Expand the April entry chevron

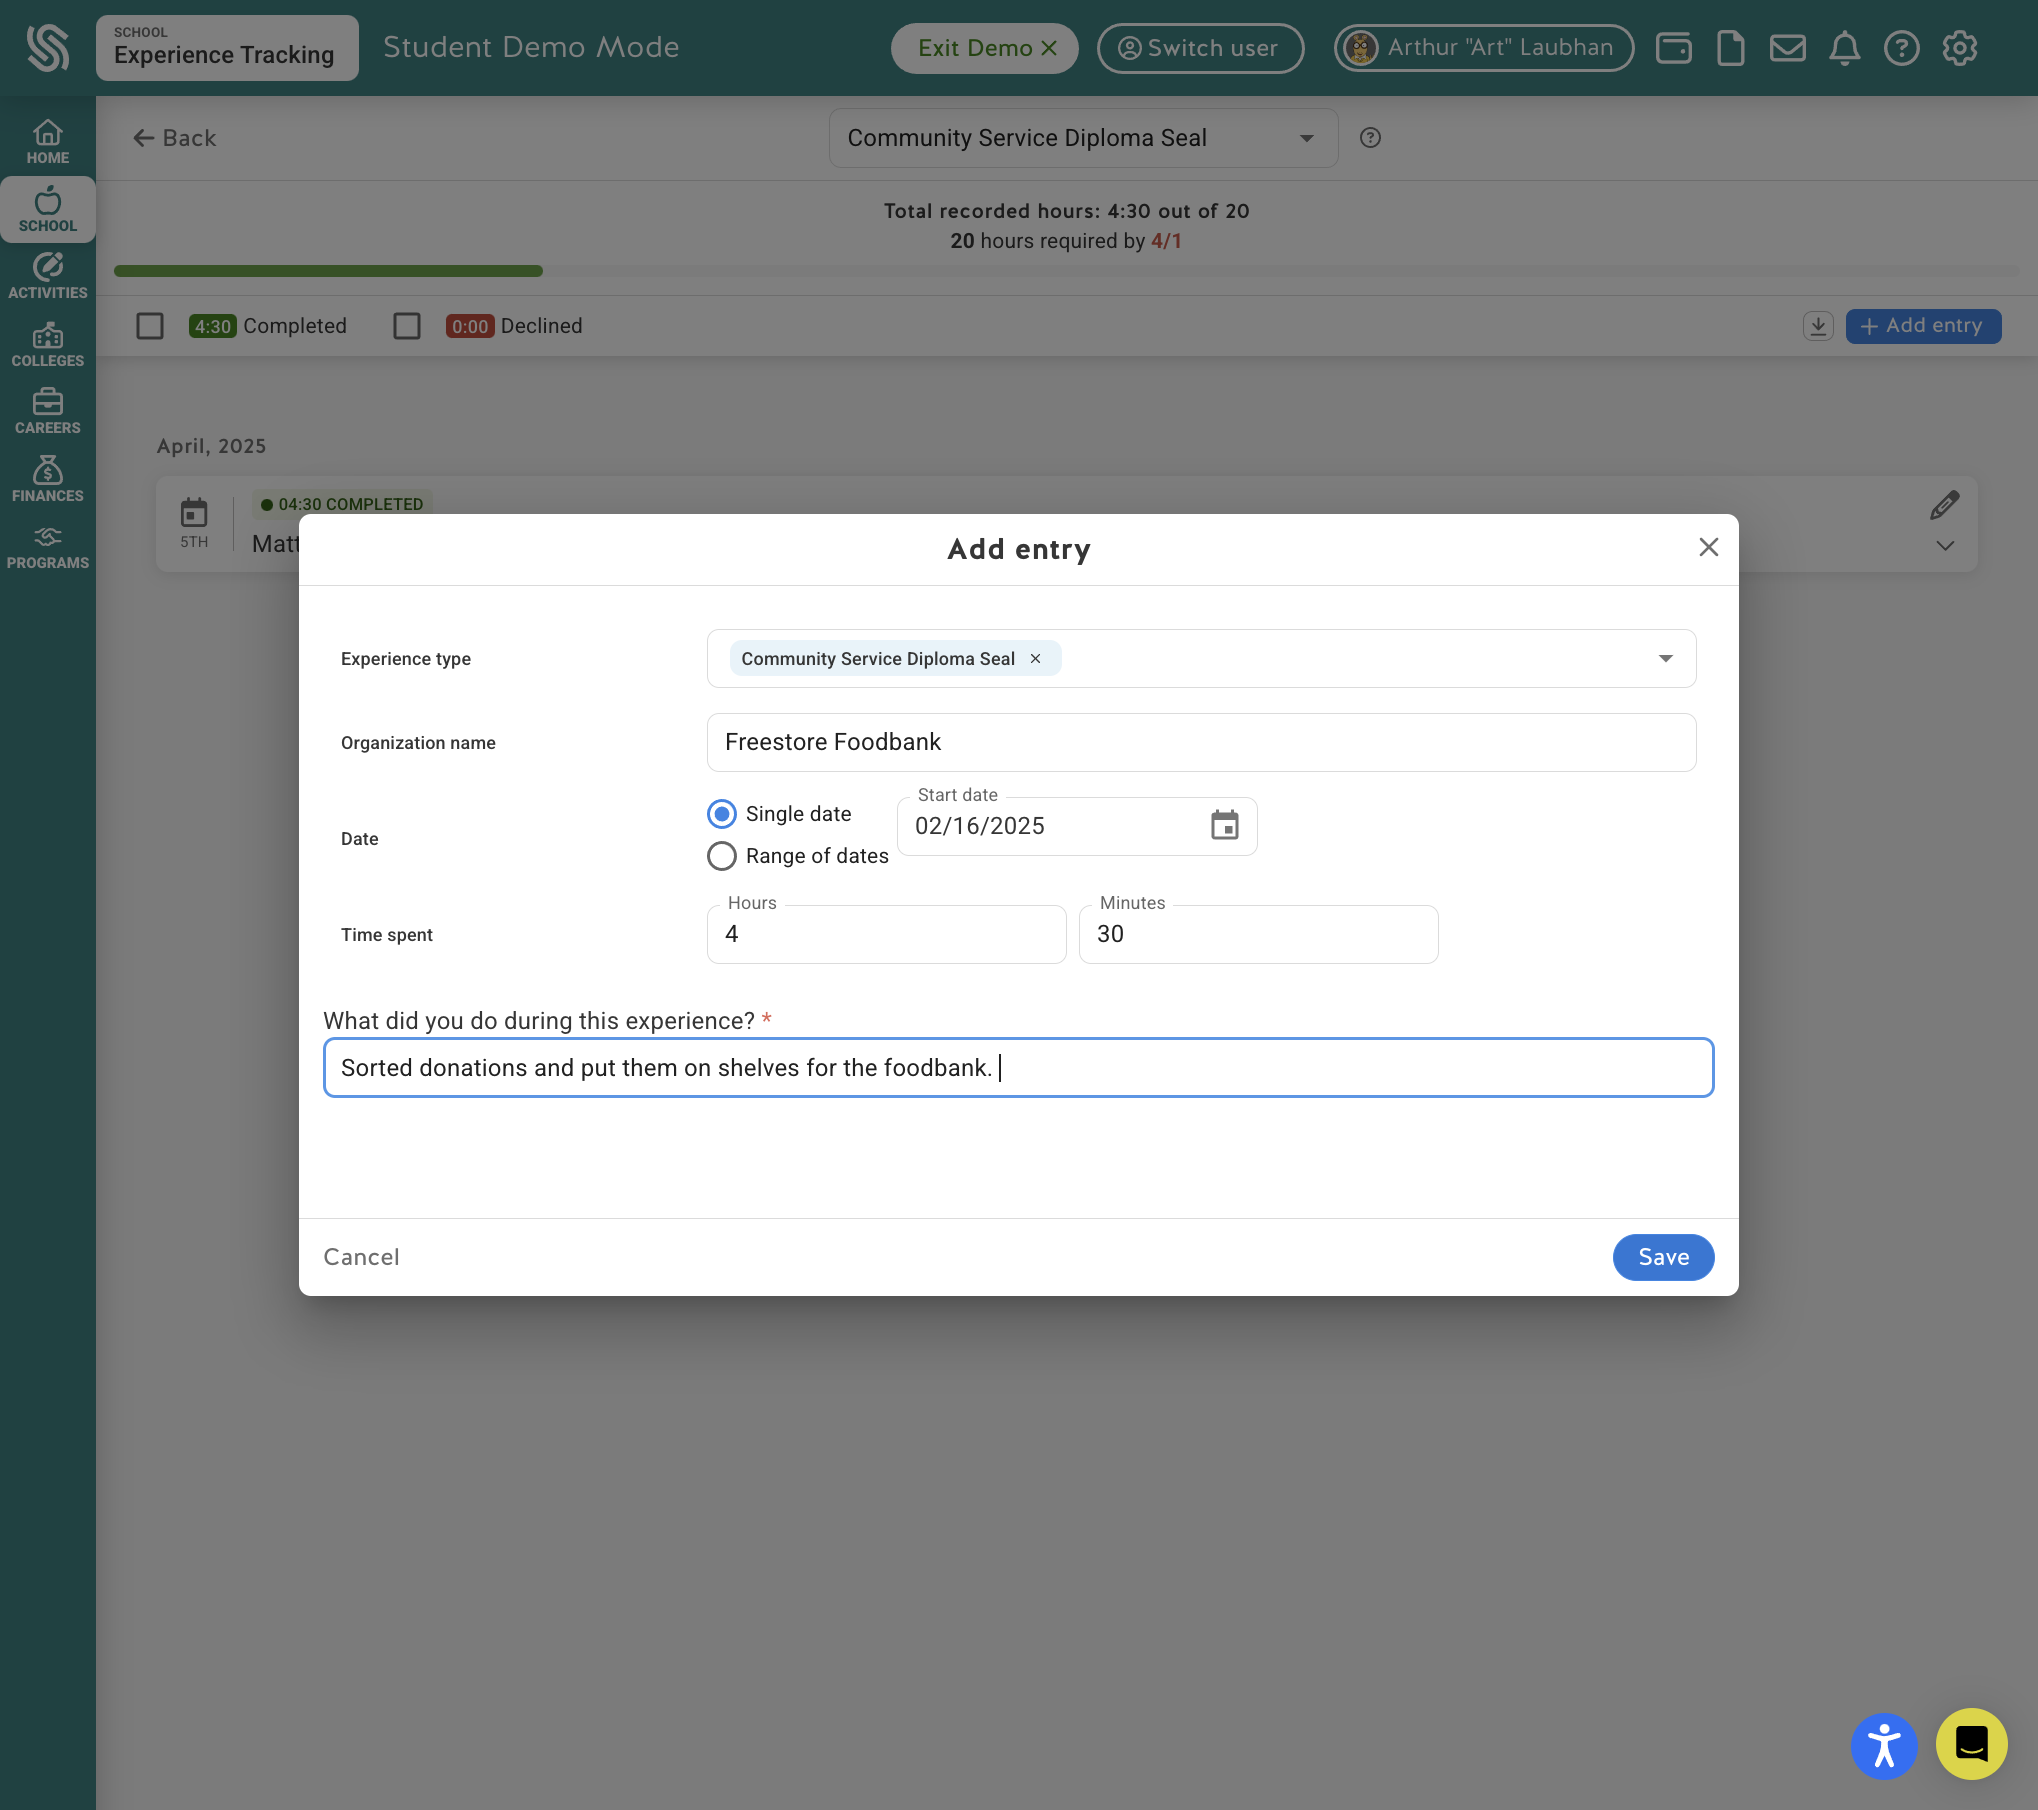tap(1944, 546)
